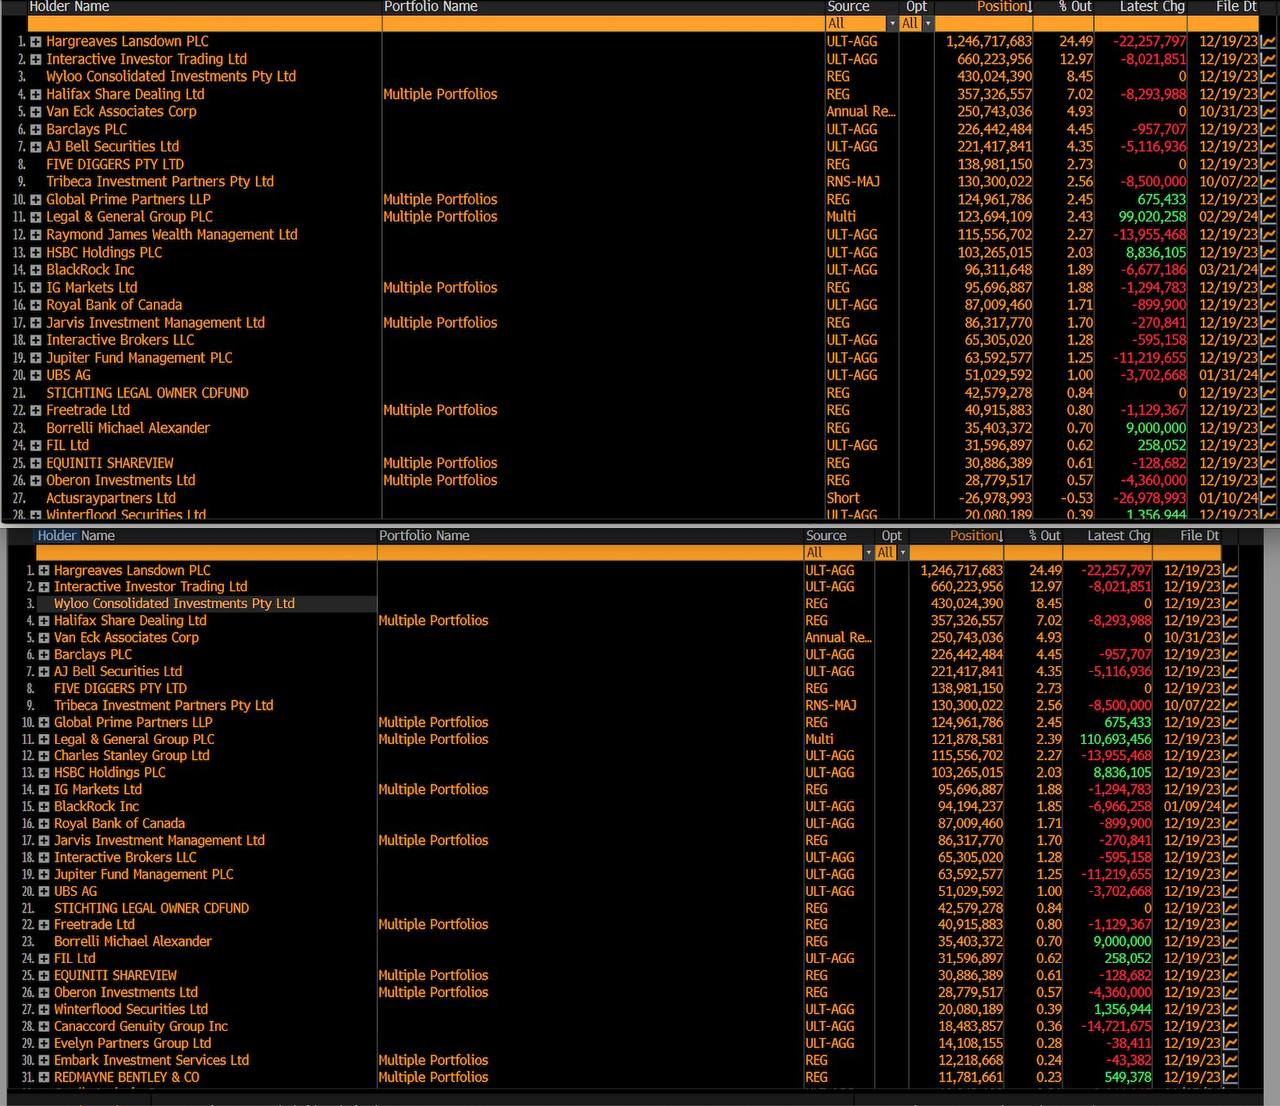Click File Dt 01/09/24 cell

pos(1192,807)
